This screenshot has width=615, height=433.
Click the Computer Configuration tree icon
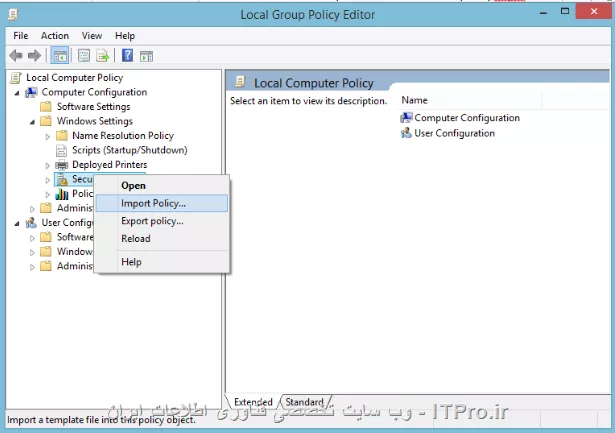click(x=31, y=93)
